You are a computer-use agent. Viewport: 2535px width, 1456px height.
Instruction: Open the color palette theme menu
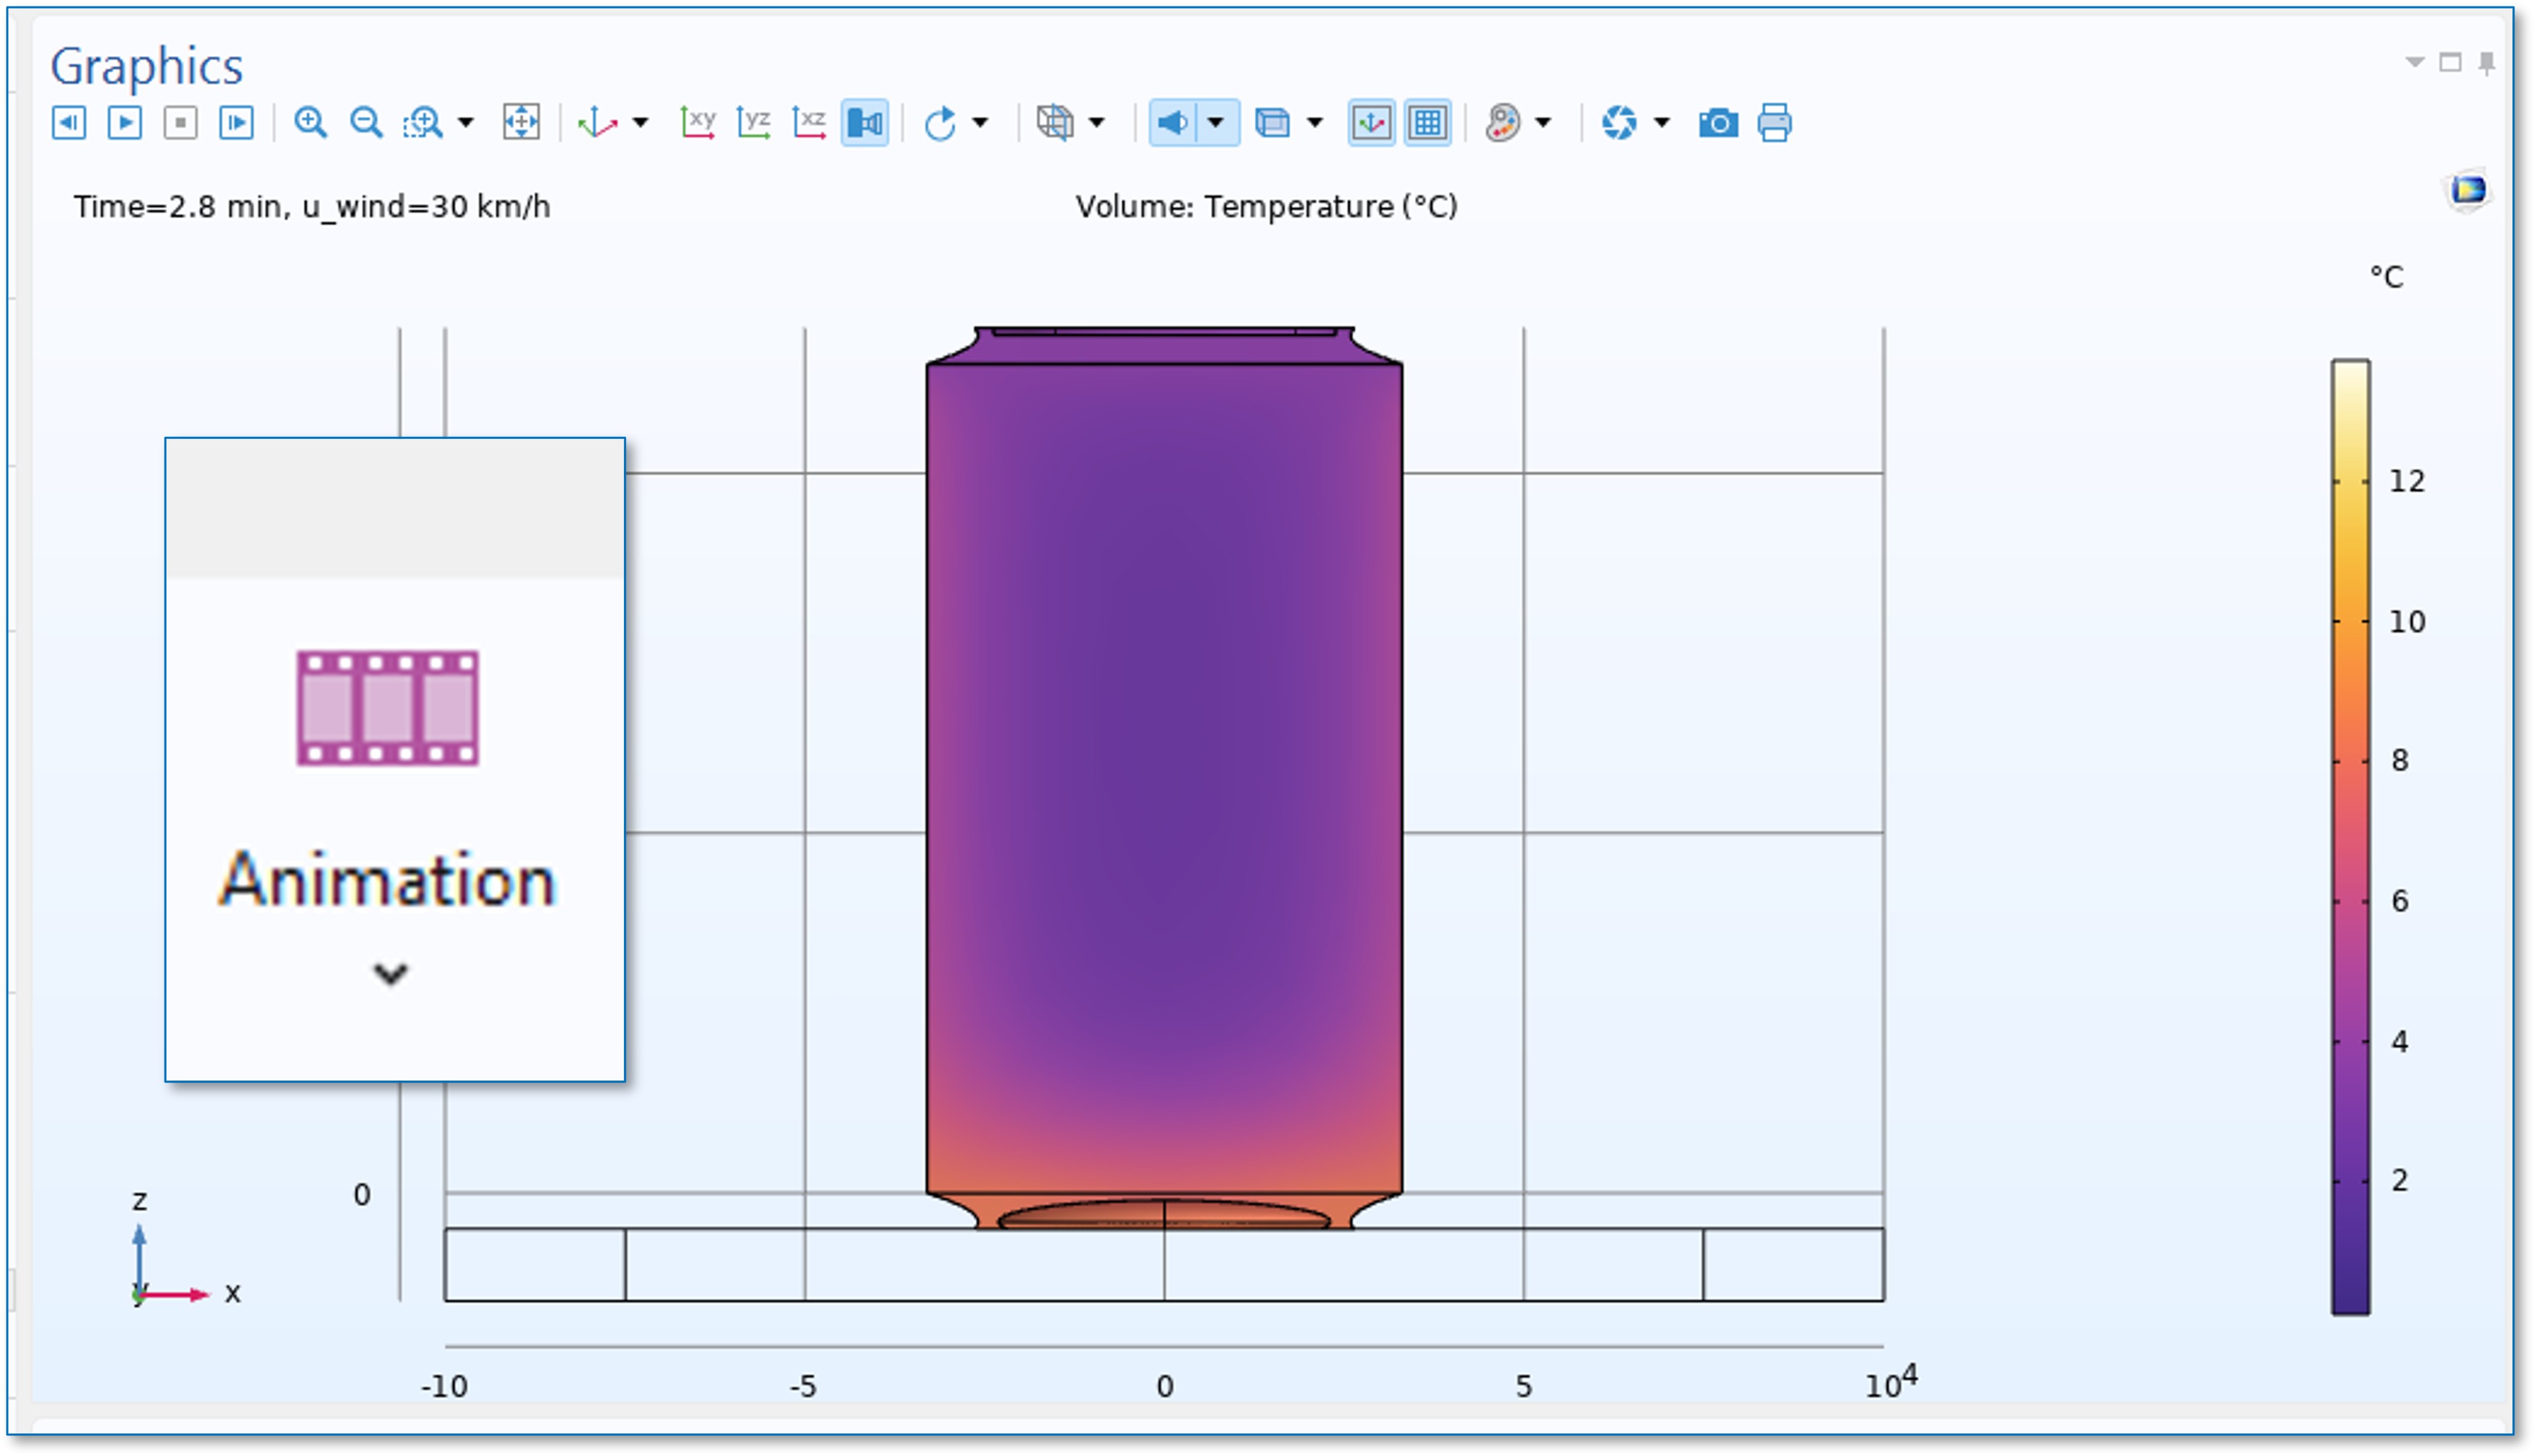1503,123
